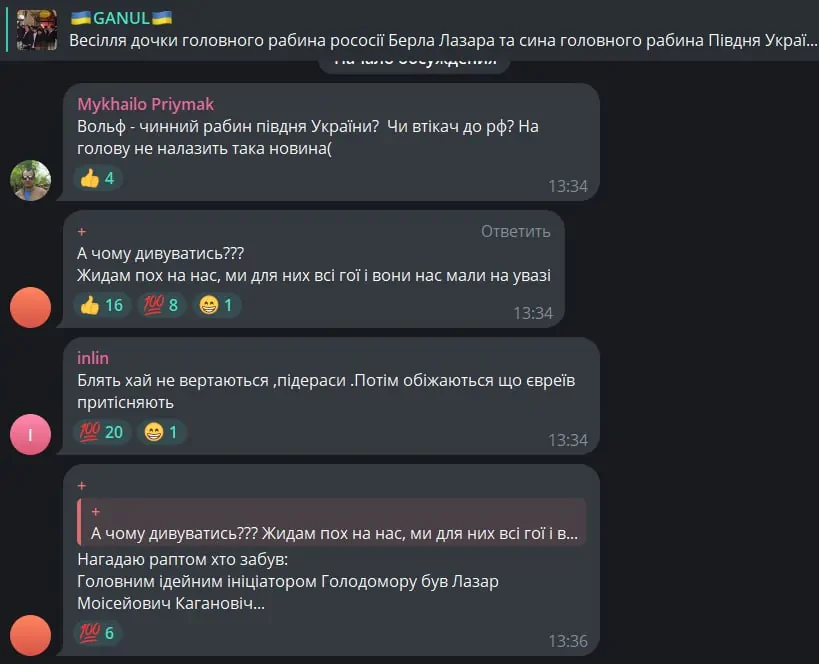Click the '+' sender name on the 13:36 message
The width and height of the screenshot is (819, 664).
click(81, 486)
